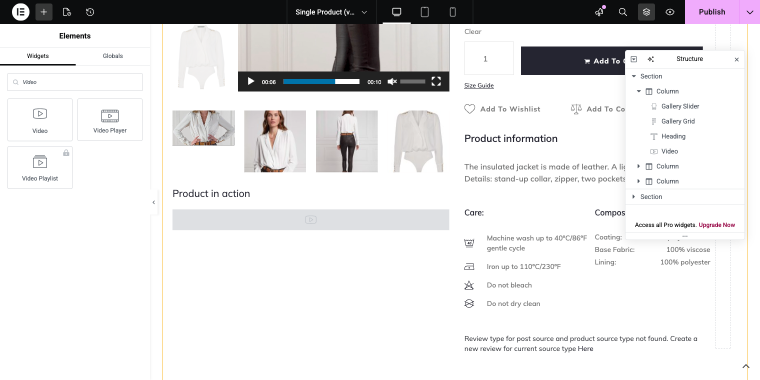Screen dimensions: 760x380
Task: Click the Clear variations link
Action: click(x=473, y=32)
